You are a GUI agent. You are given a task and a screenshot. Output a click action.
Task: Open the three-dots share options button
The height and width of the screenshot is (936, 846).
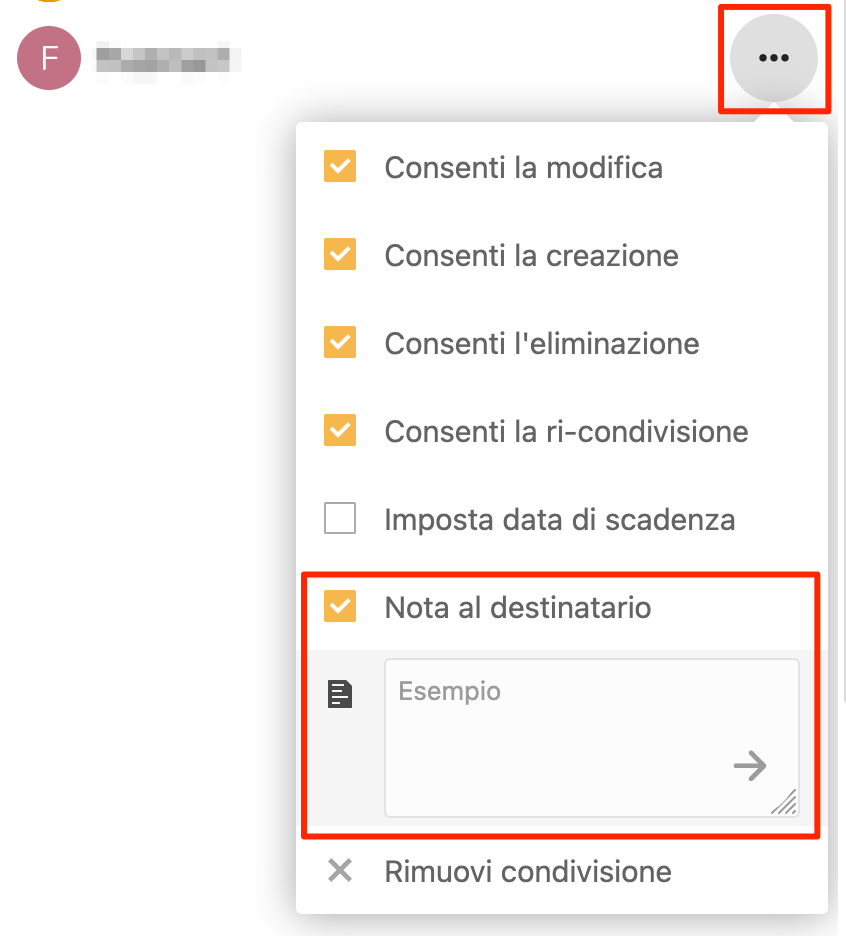(x=774, y=58)
